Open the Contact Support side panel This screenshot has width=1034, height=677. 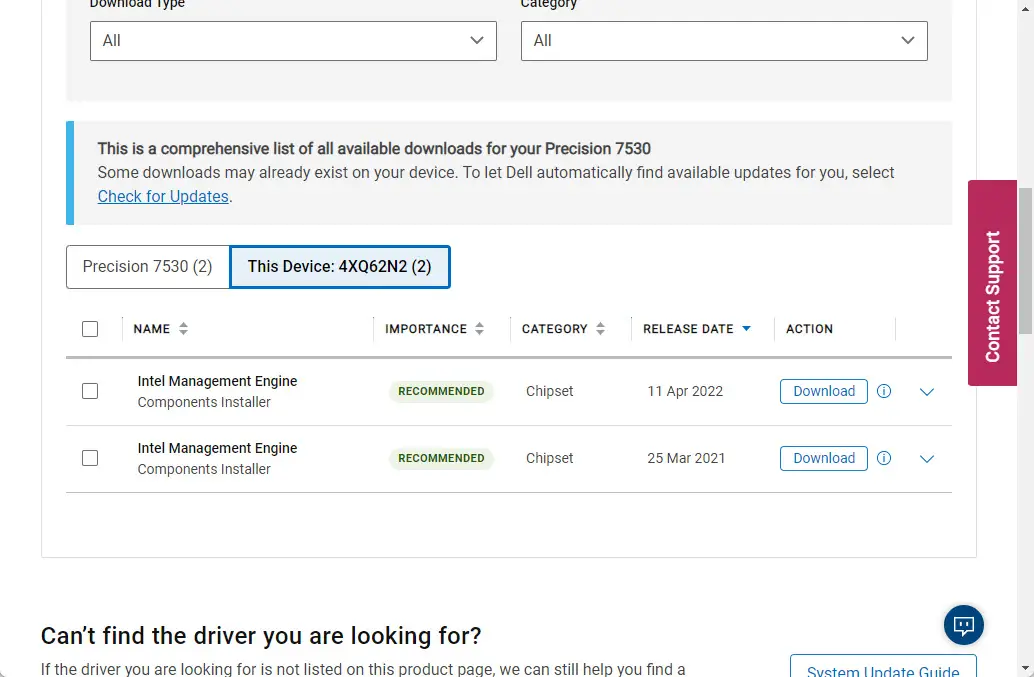pos(991,284)
